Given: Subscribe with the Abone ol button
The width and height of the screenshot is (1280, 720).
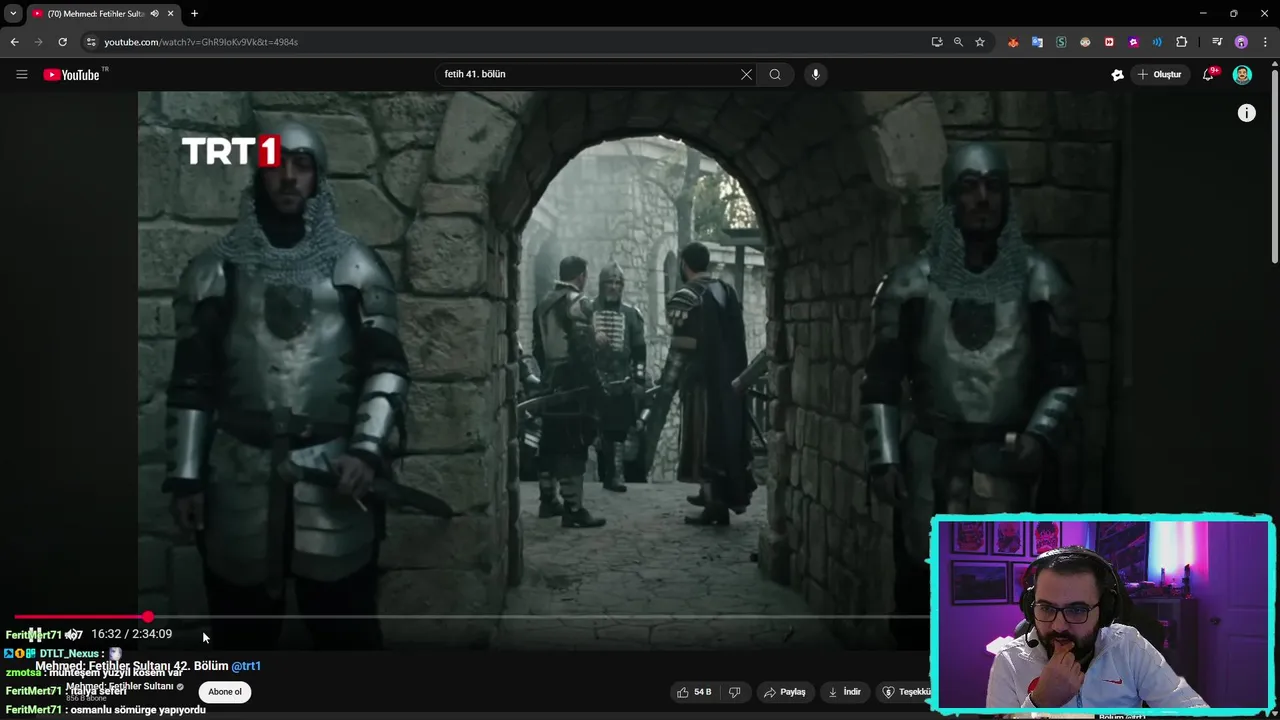Looking at the screenshot, I should click(x=225, y=692).
